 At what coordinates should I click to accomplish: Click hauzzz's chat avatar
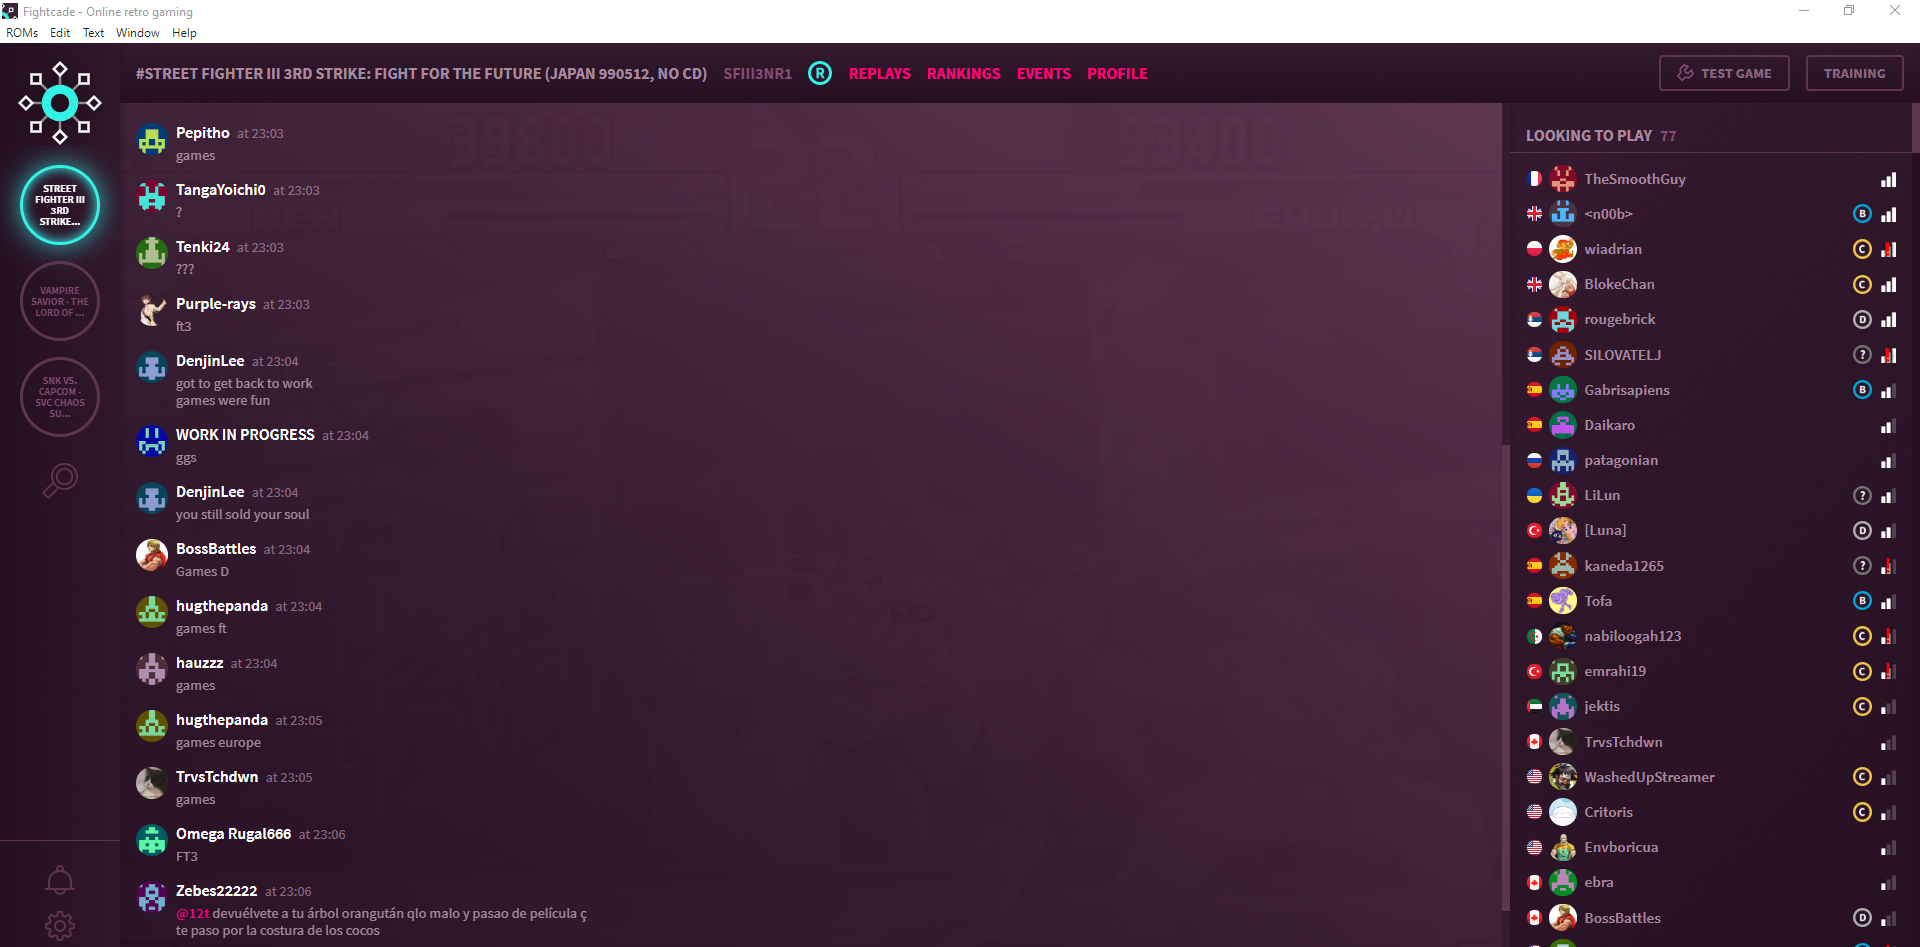point(152,670)
